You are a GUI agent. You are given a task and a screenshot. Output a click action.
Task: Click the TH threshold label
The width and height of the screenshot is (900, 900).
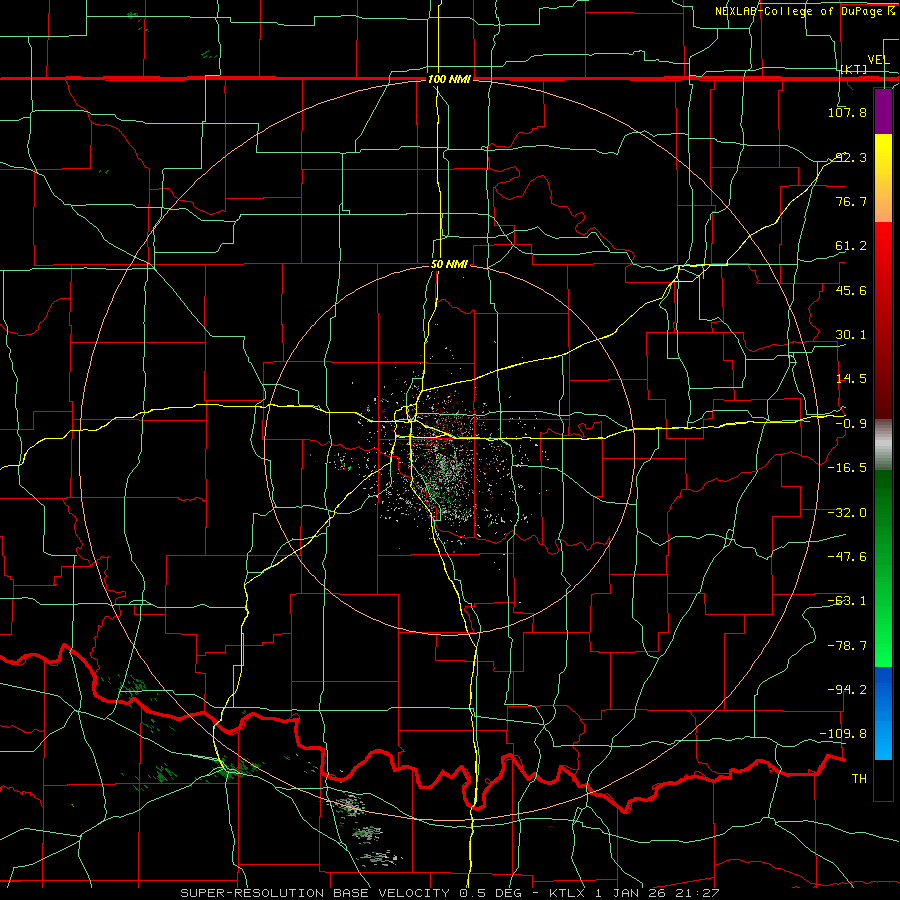(859, 779)
